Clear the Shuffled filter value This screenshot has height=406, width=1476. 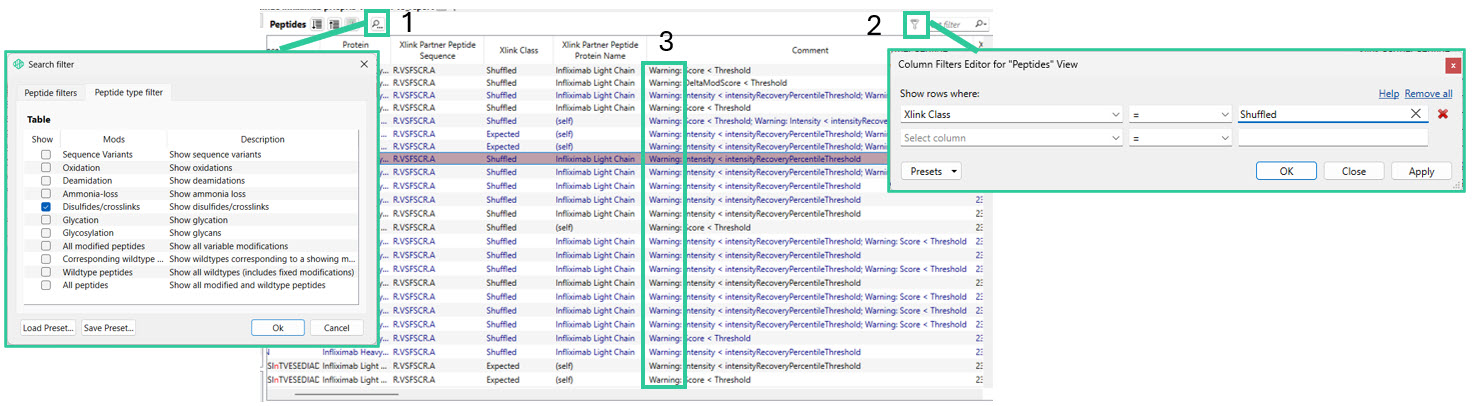coord(1416,114)
